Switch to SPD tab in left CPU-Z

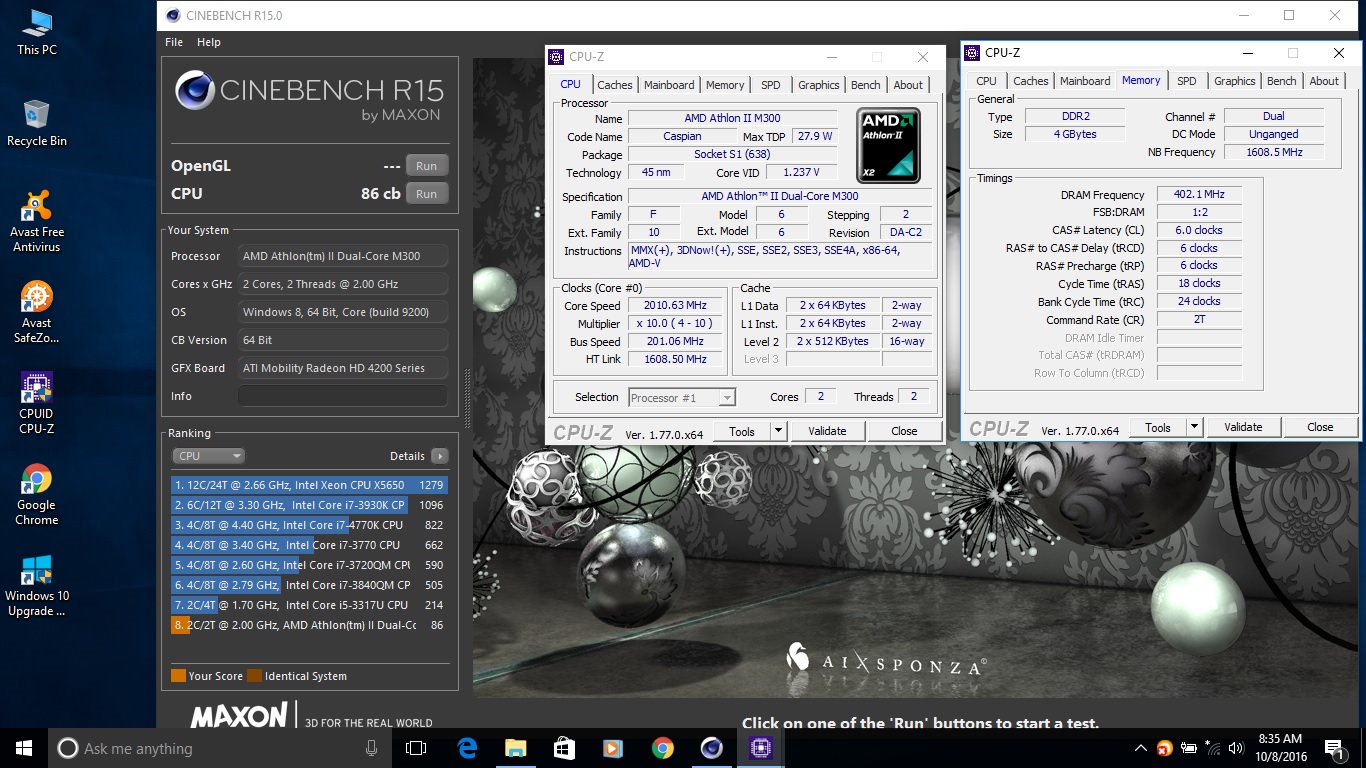[x=771, y=85]
